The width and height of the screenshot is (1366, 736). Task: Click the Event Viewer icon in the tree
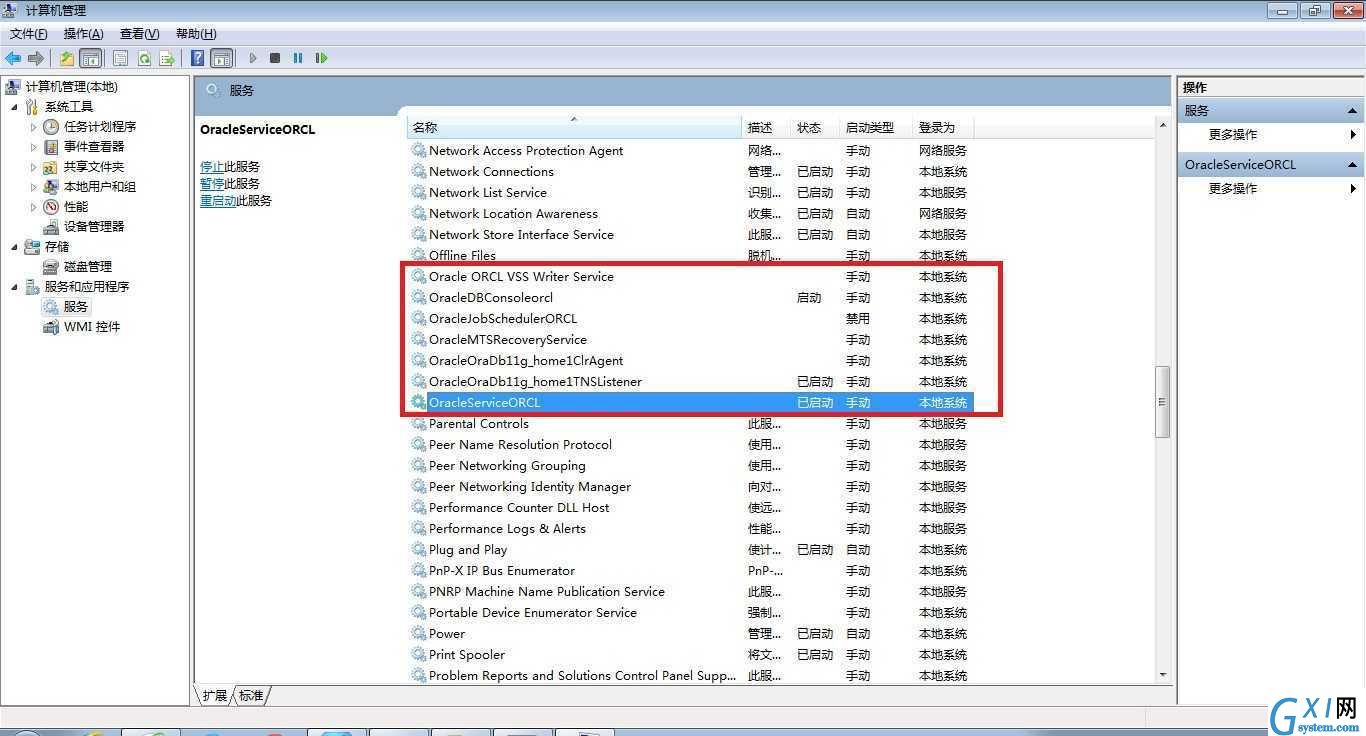click(51, 146)
